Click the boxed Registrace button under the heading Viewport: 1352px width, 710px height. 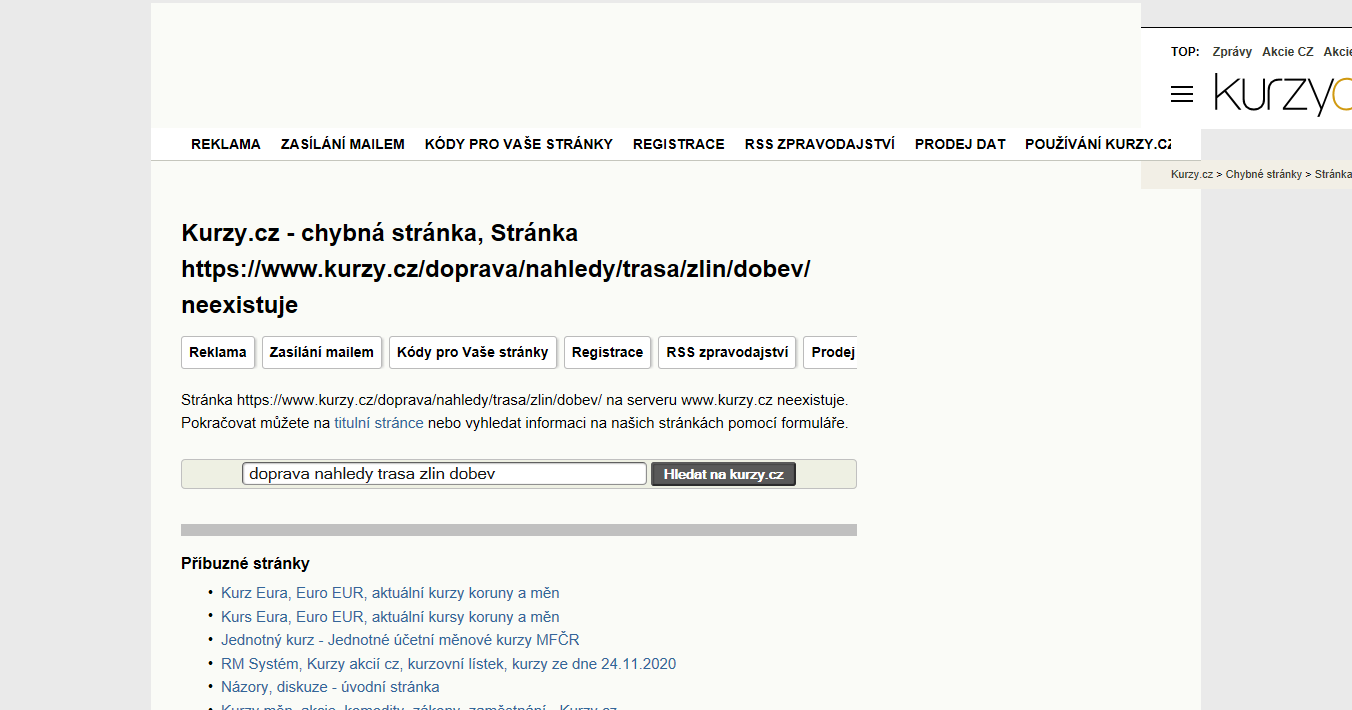(608, 352)
